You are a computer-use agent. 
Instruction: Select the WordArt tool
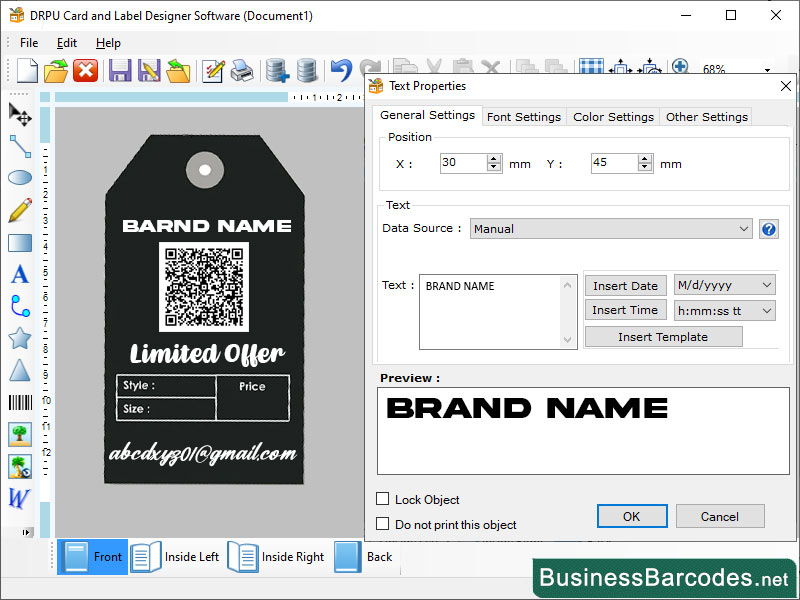[x=18, y=498]
